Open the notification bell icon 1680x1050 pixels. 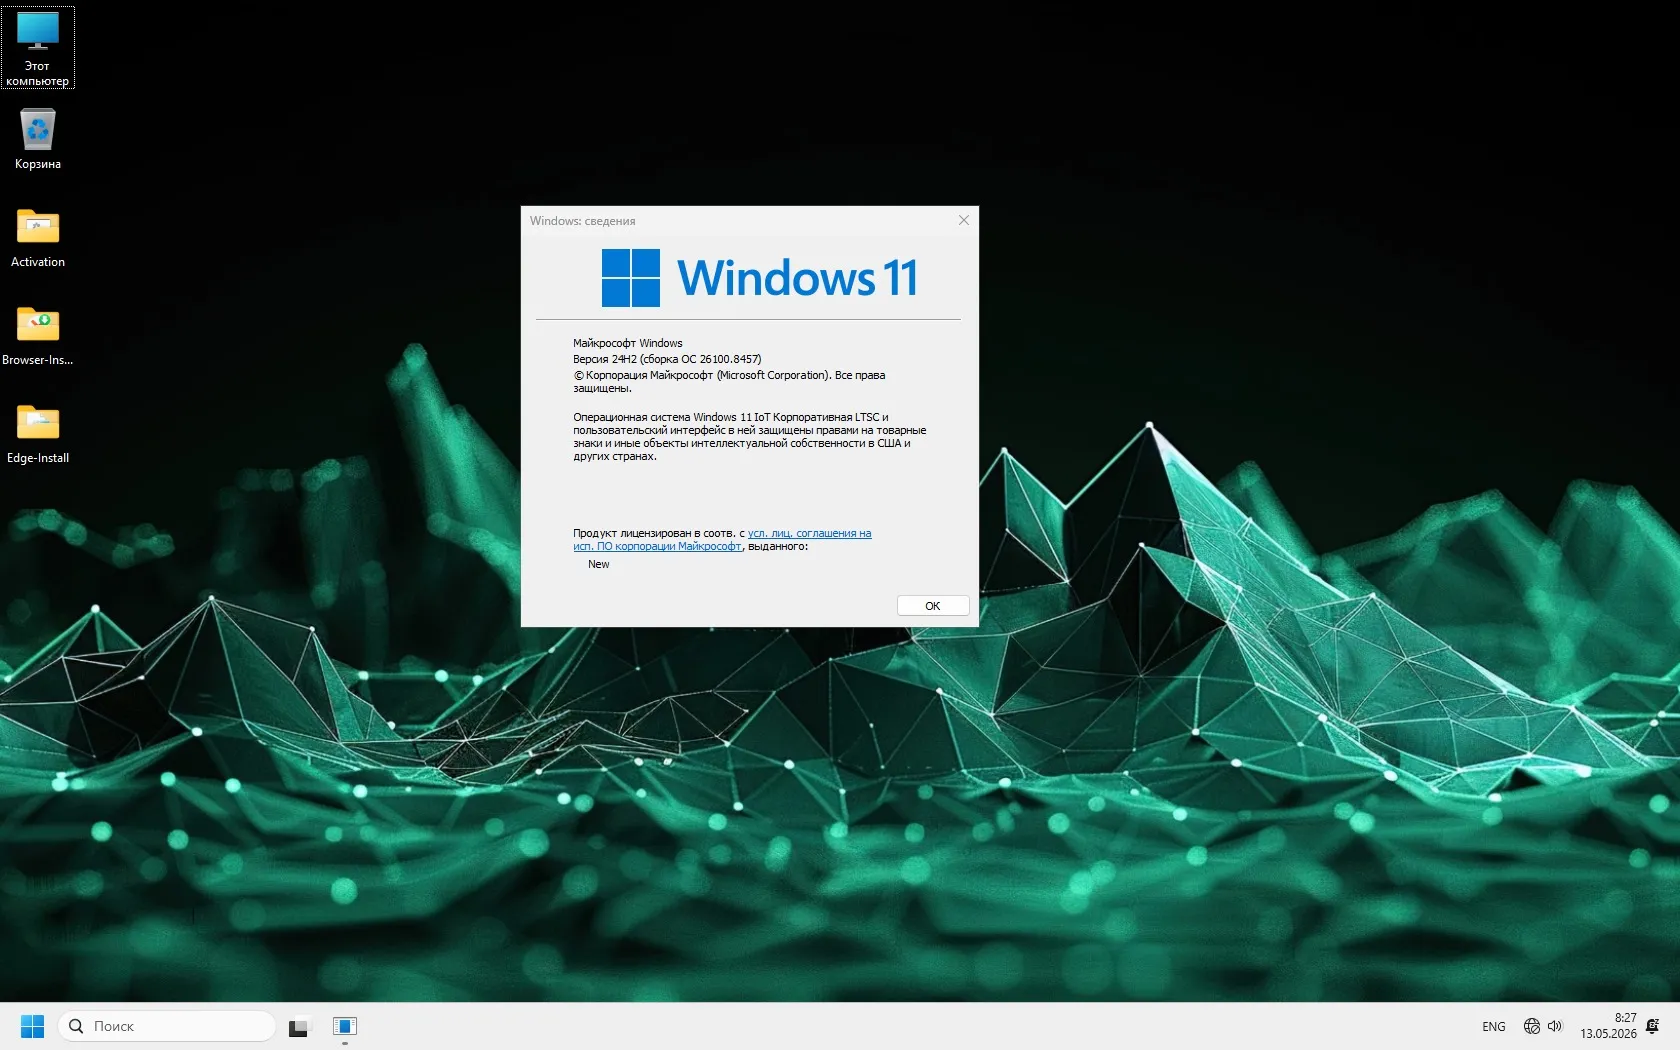(1653, 1026)
